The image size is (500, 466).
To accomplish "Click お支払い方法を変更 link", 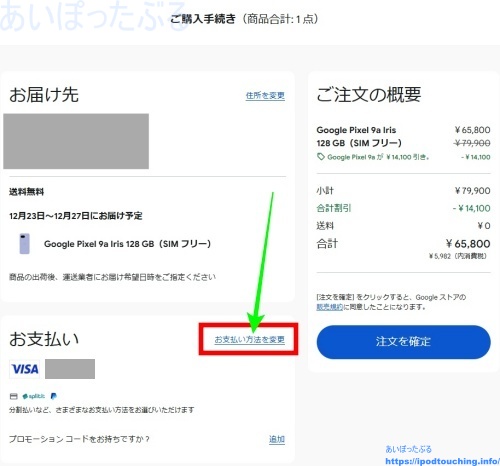I will tap(249, 339).
